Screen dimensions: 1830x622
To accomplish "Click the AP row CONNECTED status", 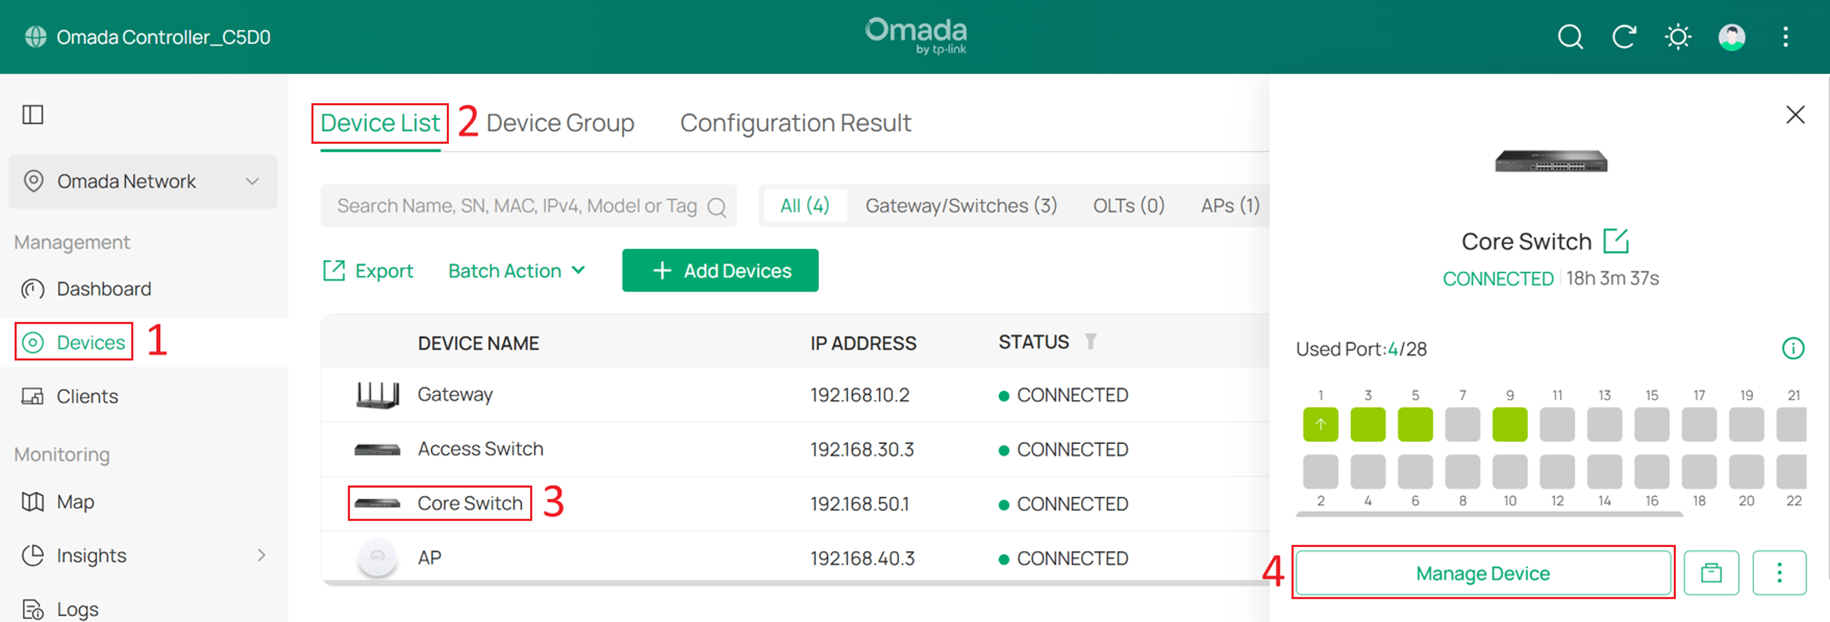I will click(x=1064, y=558).
